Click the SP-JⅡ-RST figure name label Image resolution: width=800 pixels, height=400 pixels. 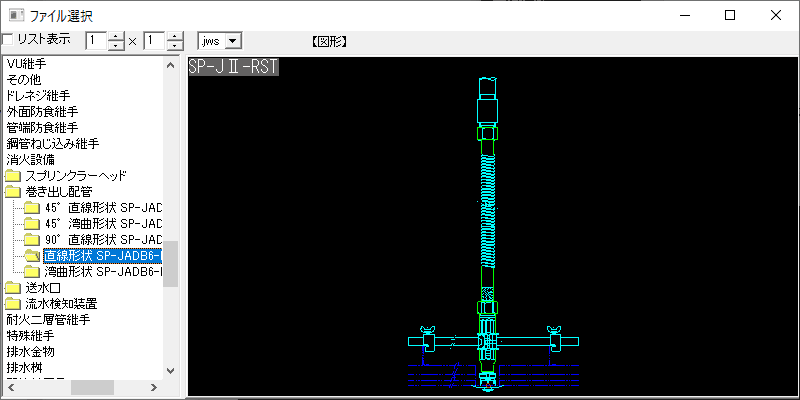tap(233, 66)
